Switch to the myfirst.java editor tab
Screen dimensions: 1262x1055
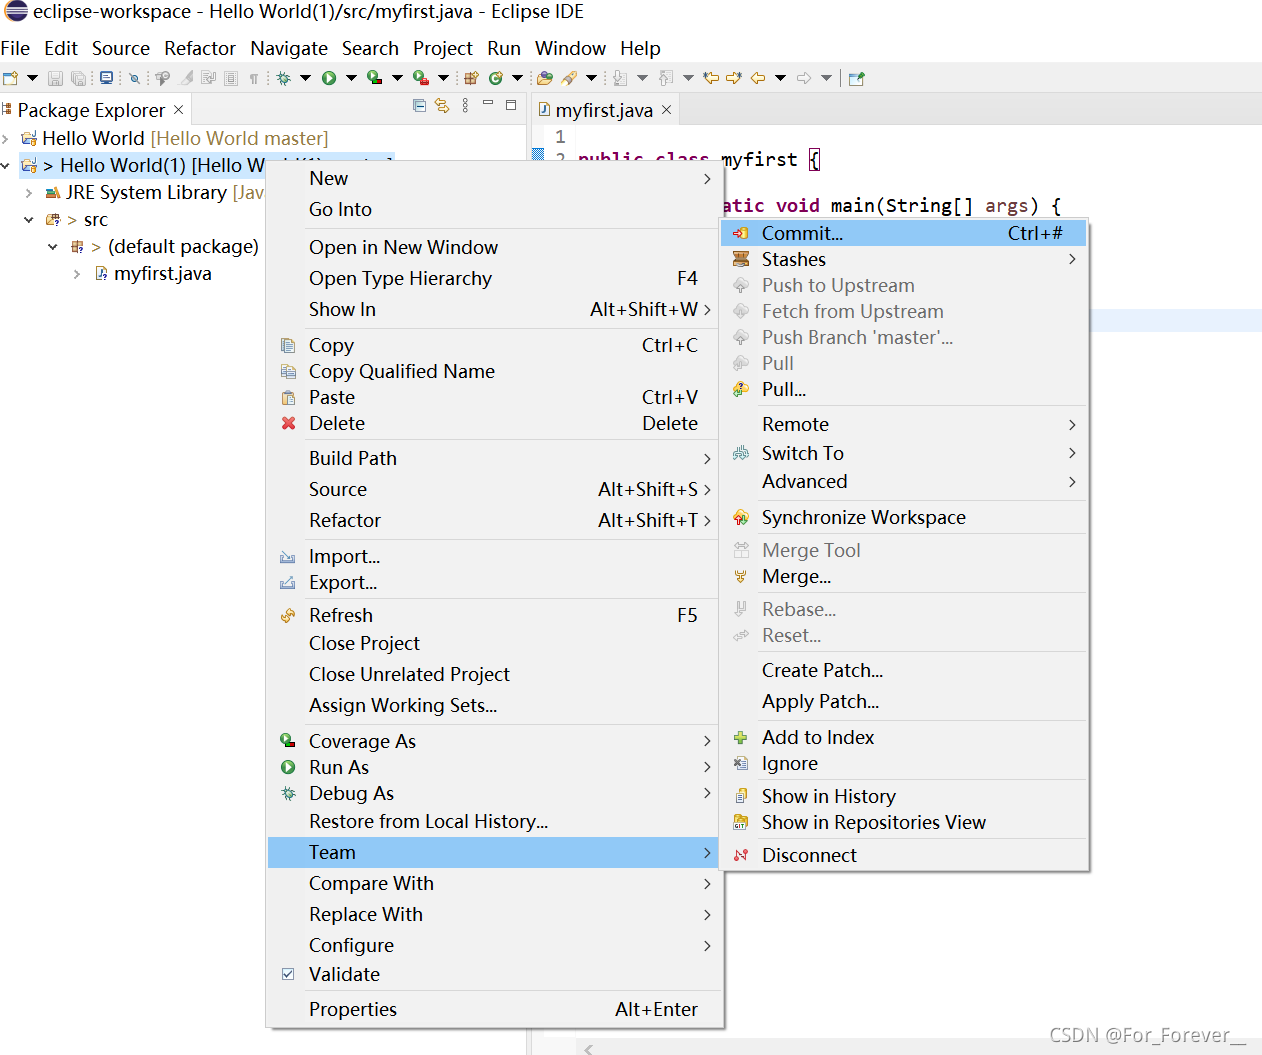604,110
